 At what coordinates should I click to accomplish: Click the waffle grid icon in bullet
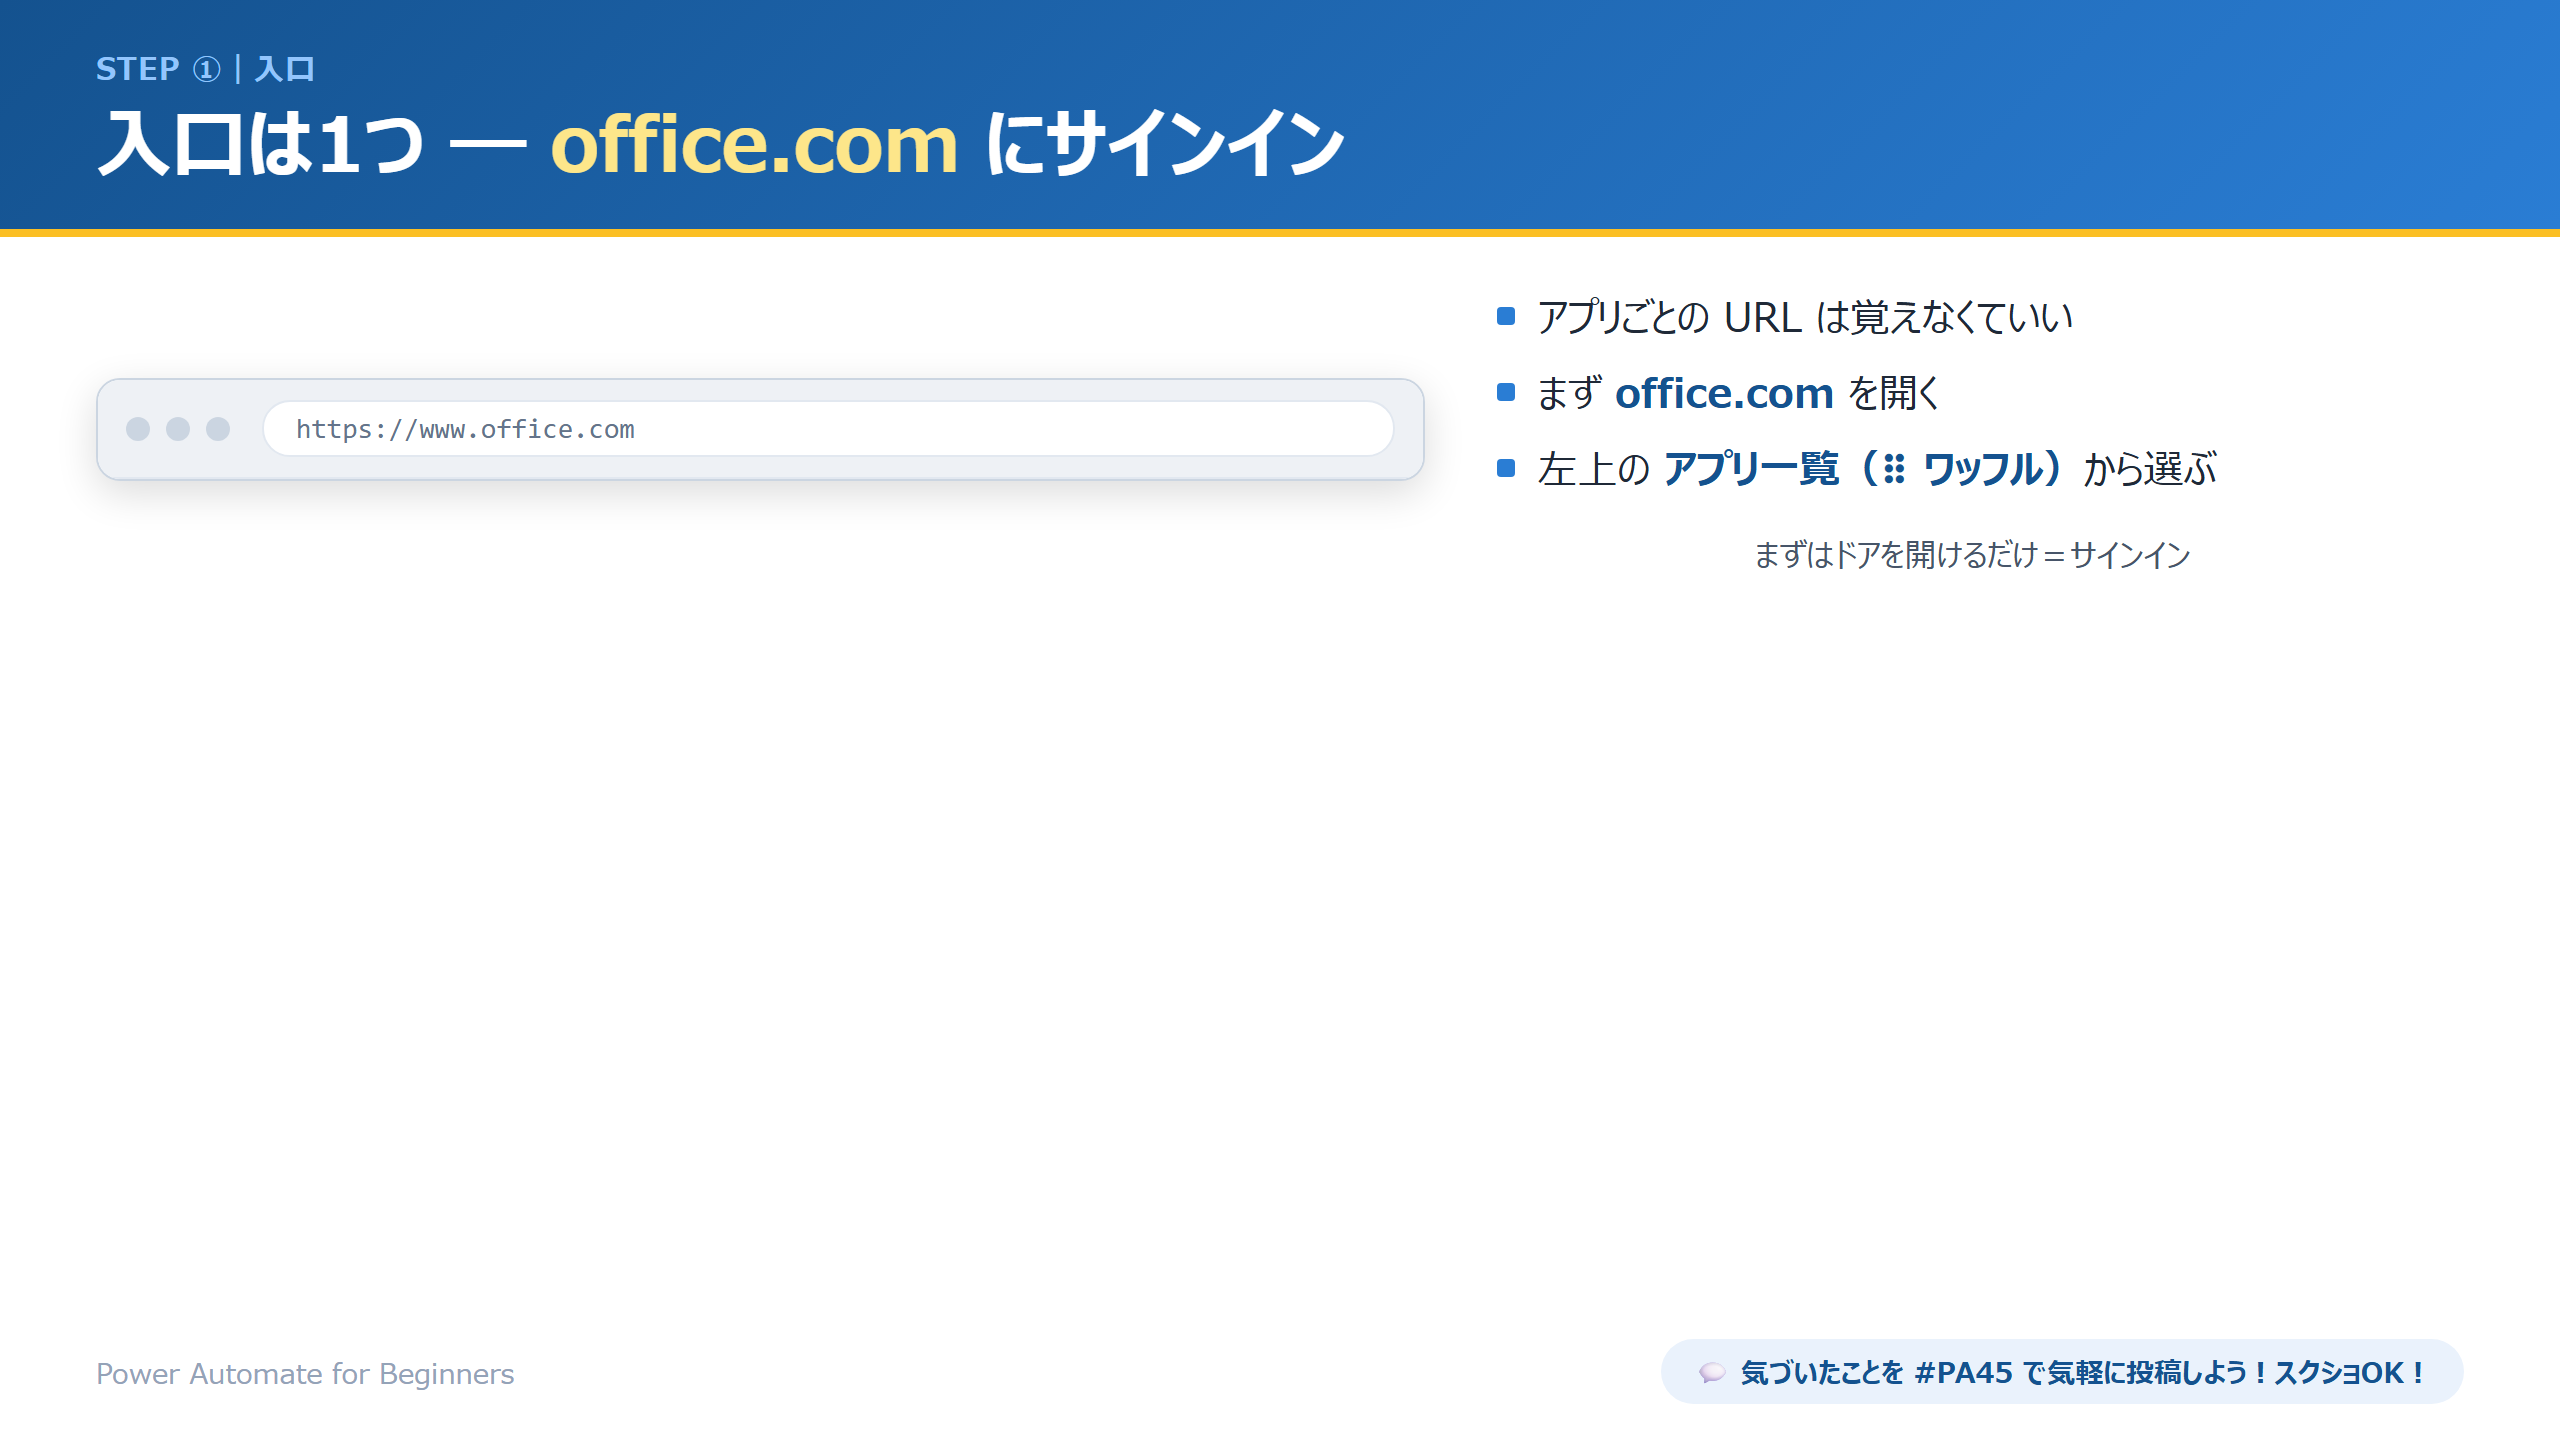tap(1894, 469)
